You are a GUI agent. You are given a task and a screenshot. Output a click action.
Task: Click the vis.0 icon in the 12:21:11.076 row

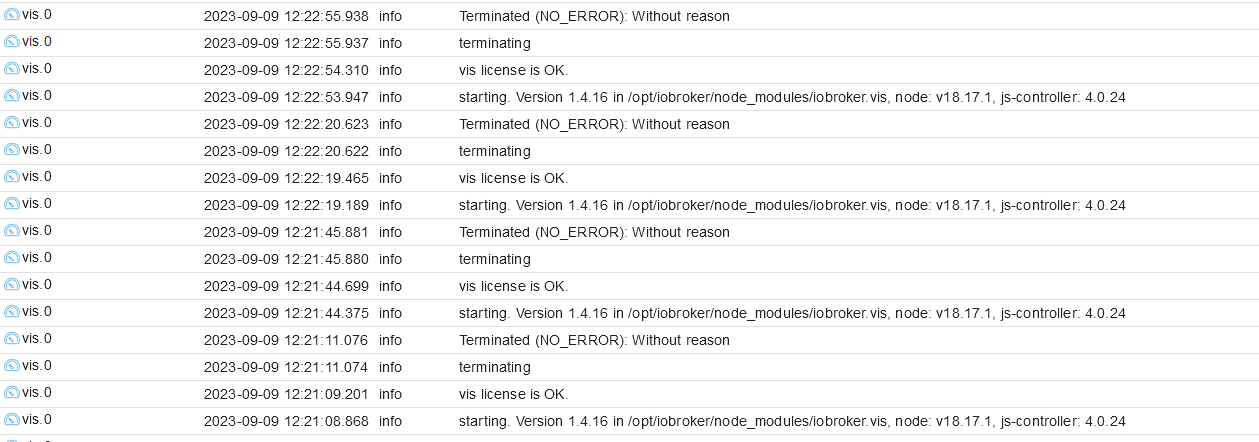pos(12,340)
